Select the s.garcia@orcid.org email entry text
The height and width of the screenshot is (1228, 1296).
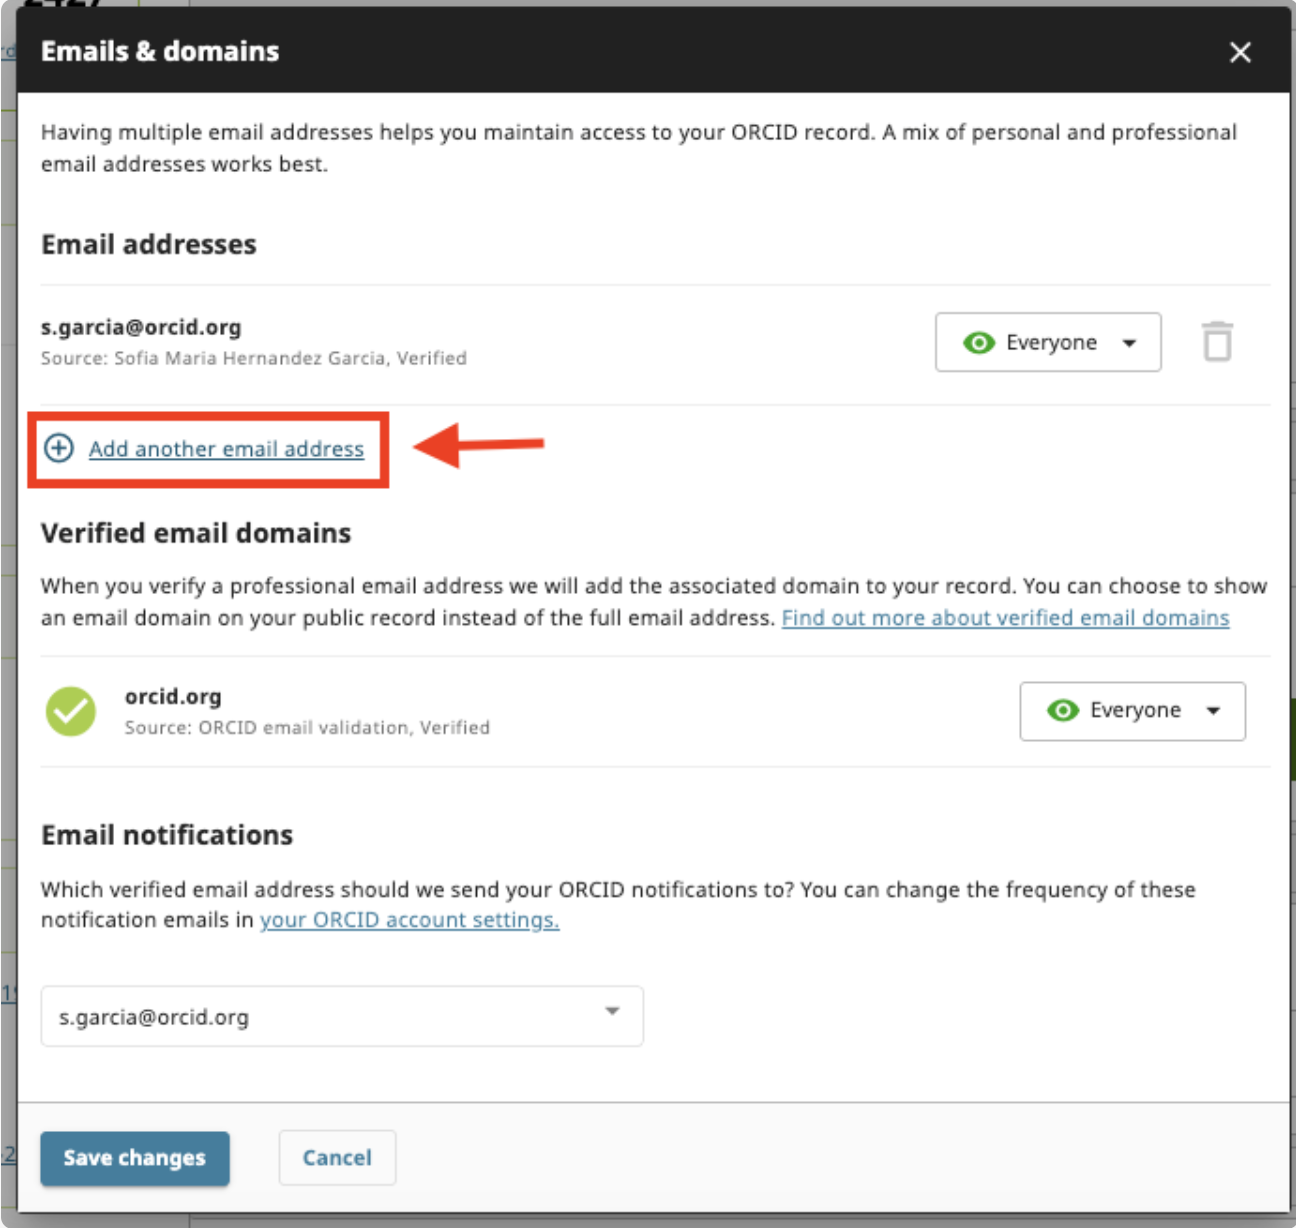141,327
